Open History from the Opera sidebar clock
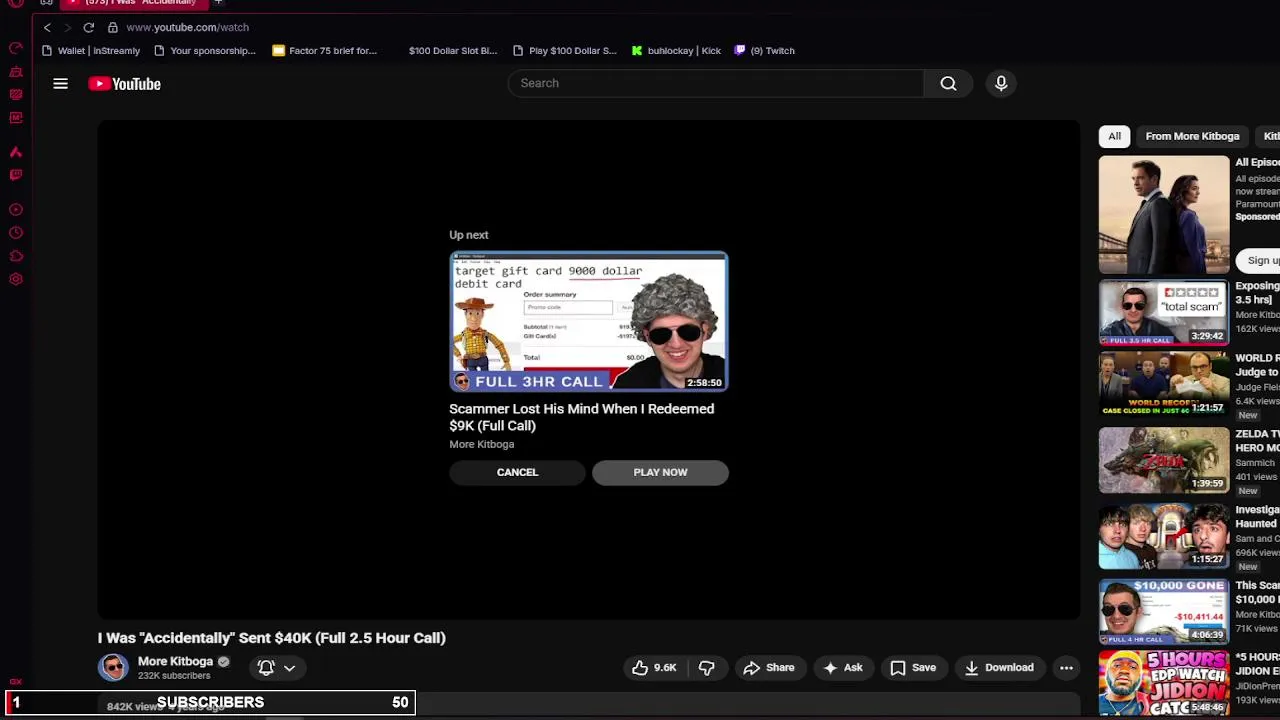Viewport: 1280px width, 720px height. click(16, 233)
